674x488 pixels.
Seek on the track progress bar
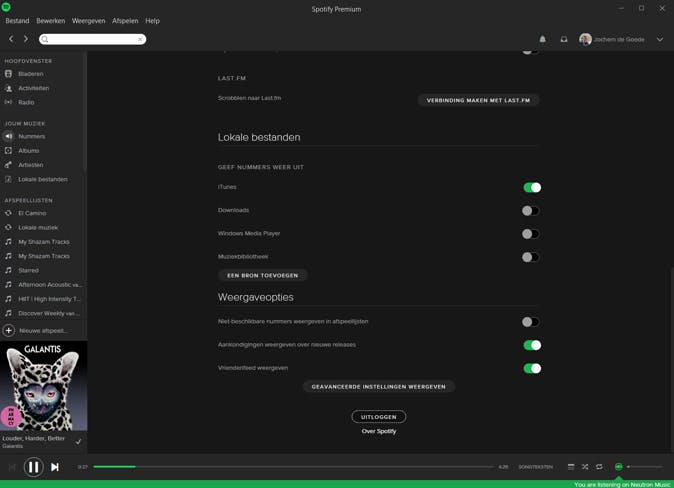click(x=294, y=467)
